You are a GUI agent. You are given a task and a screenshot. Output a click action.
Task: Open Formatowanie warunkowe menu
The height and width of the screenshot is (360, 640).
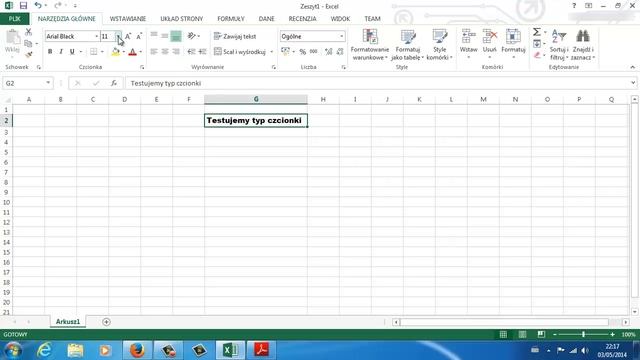pyautogui.click(x=369, y=44)
